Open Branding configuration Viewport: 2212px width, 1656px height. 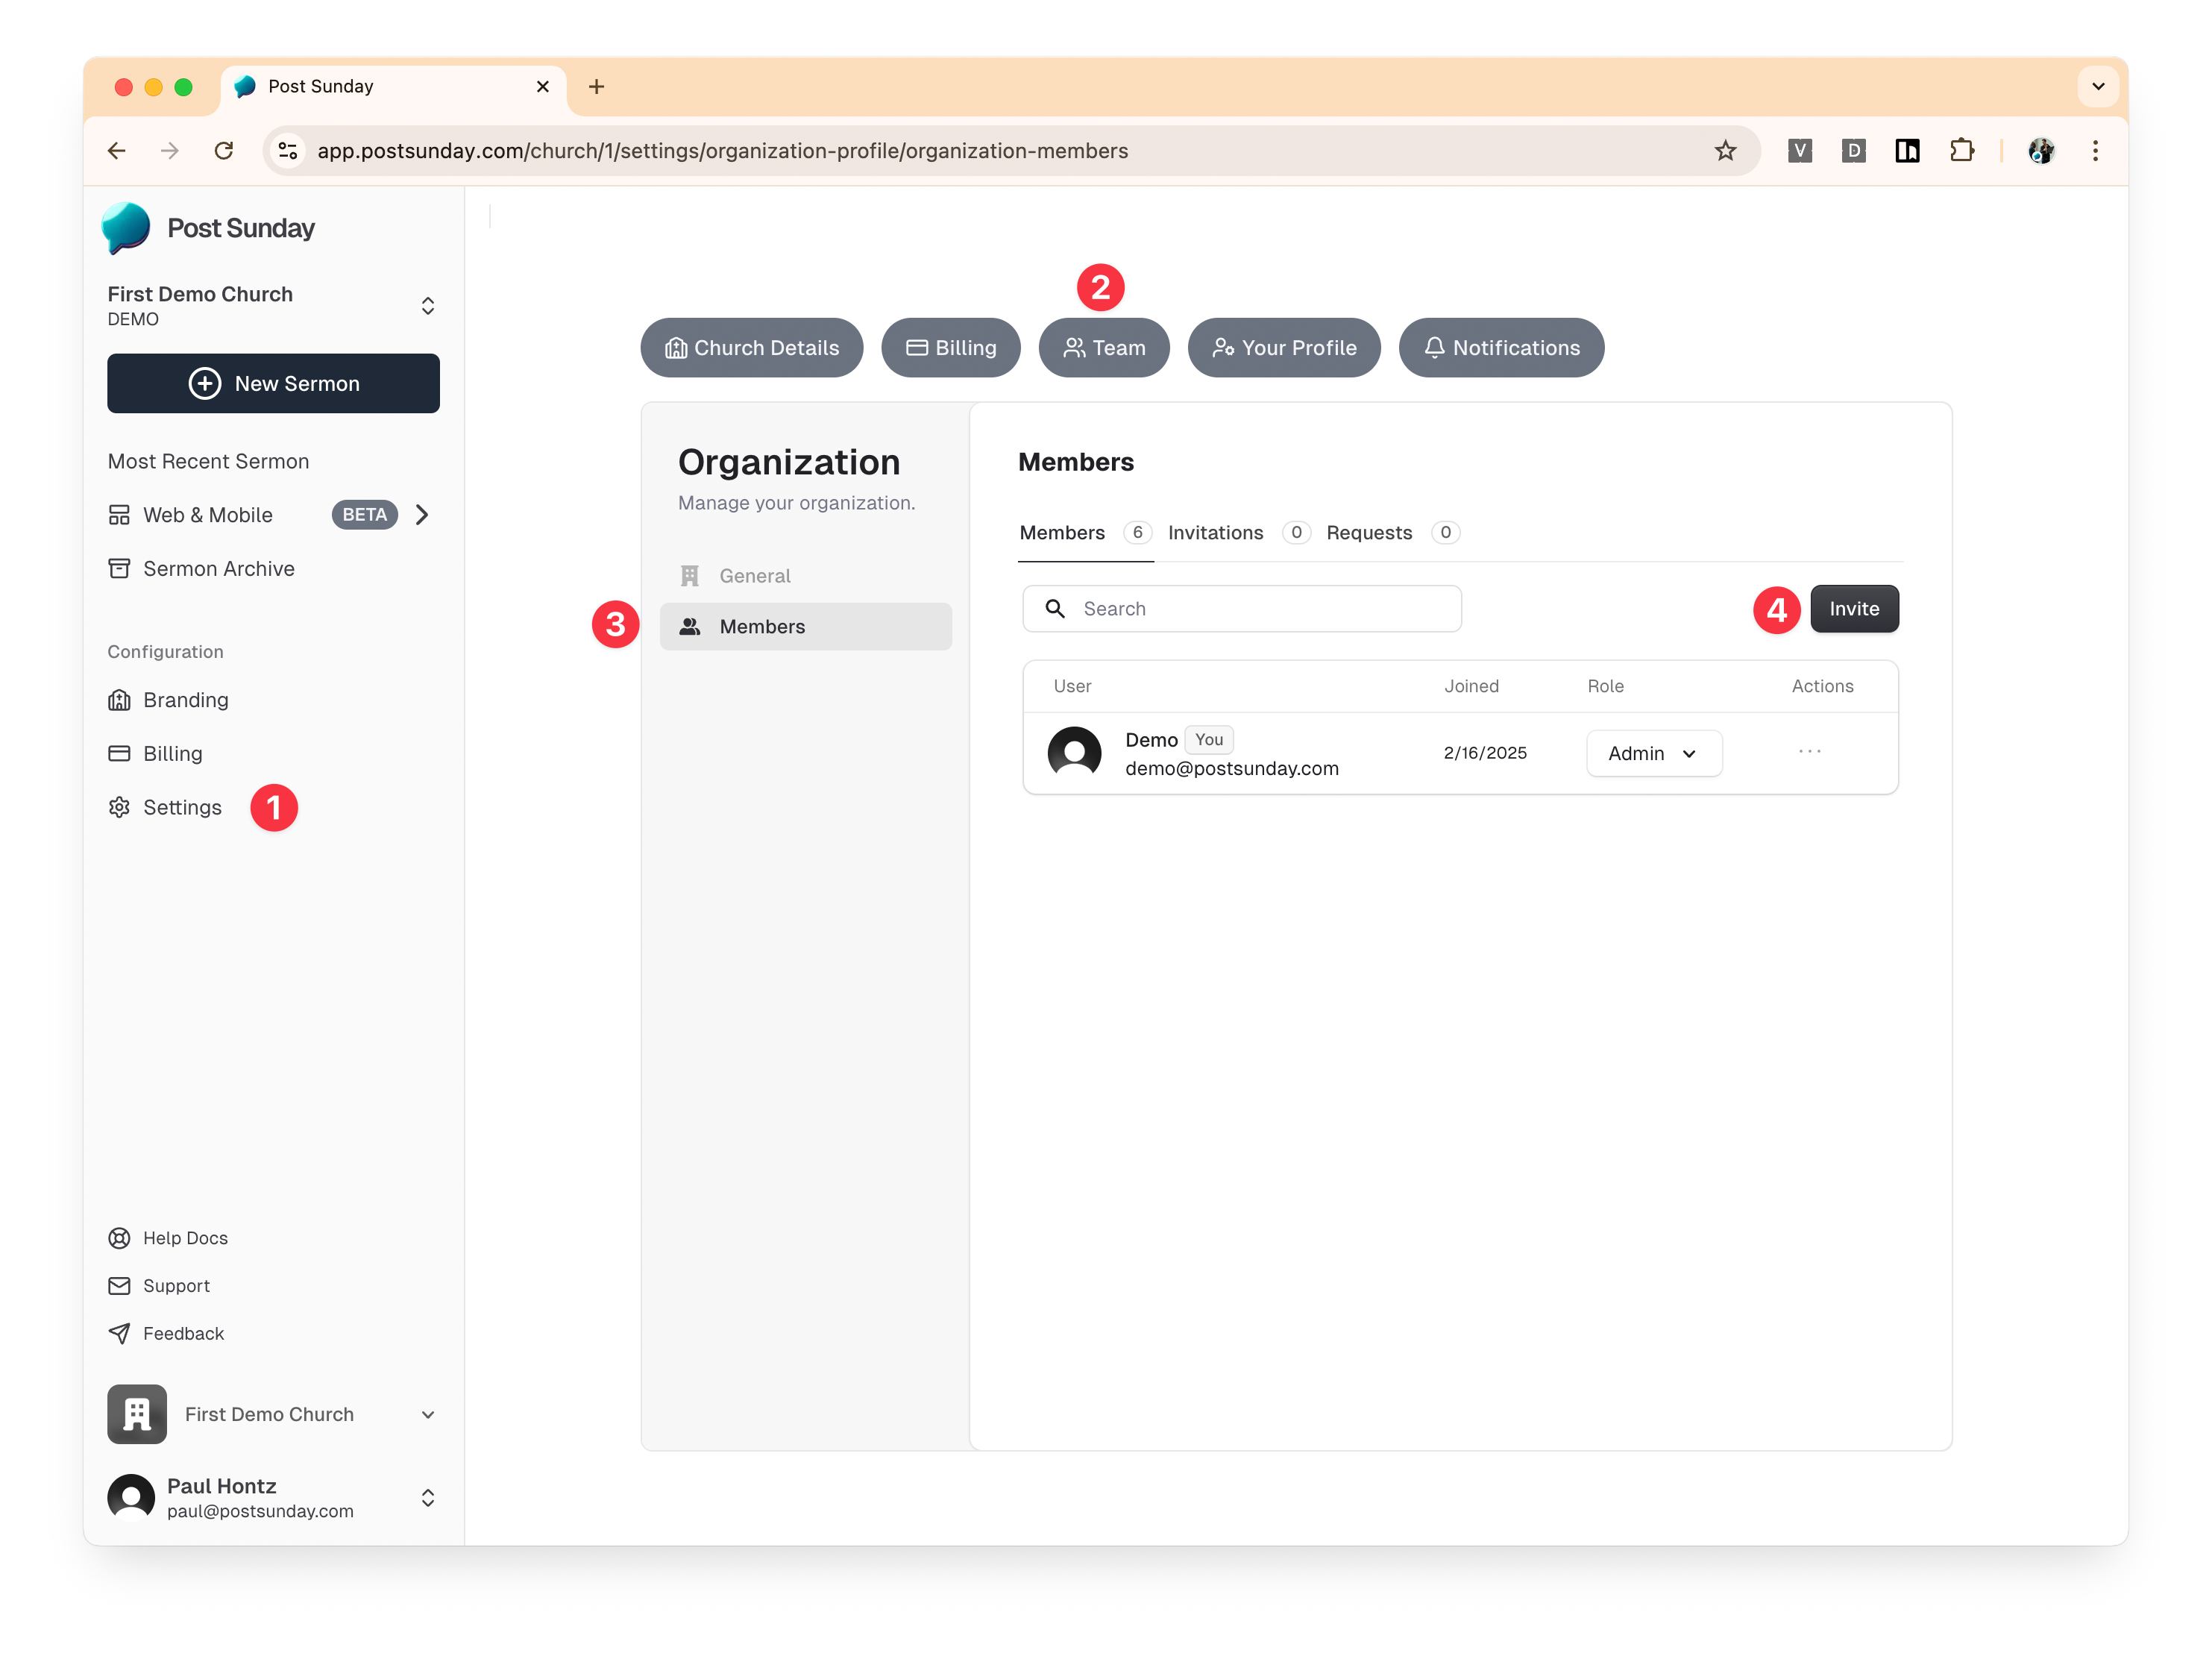(x=168, y=700)
